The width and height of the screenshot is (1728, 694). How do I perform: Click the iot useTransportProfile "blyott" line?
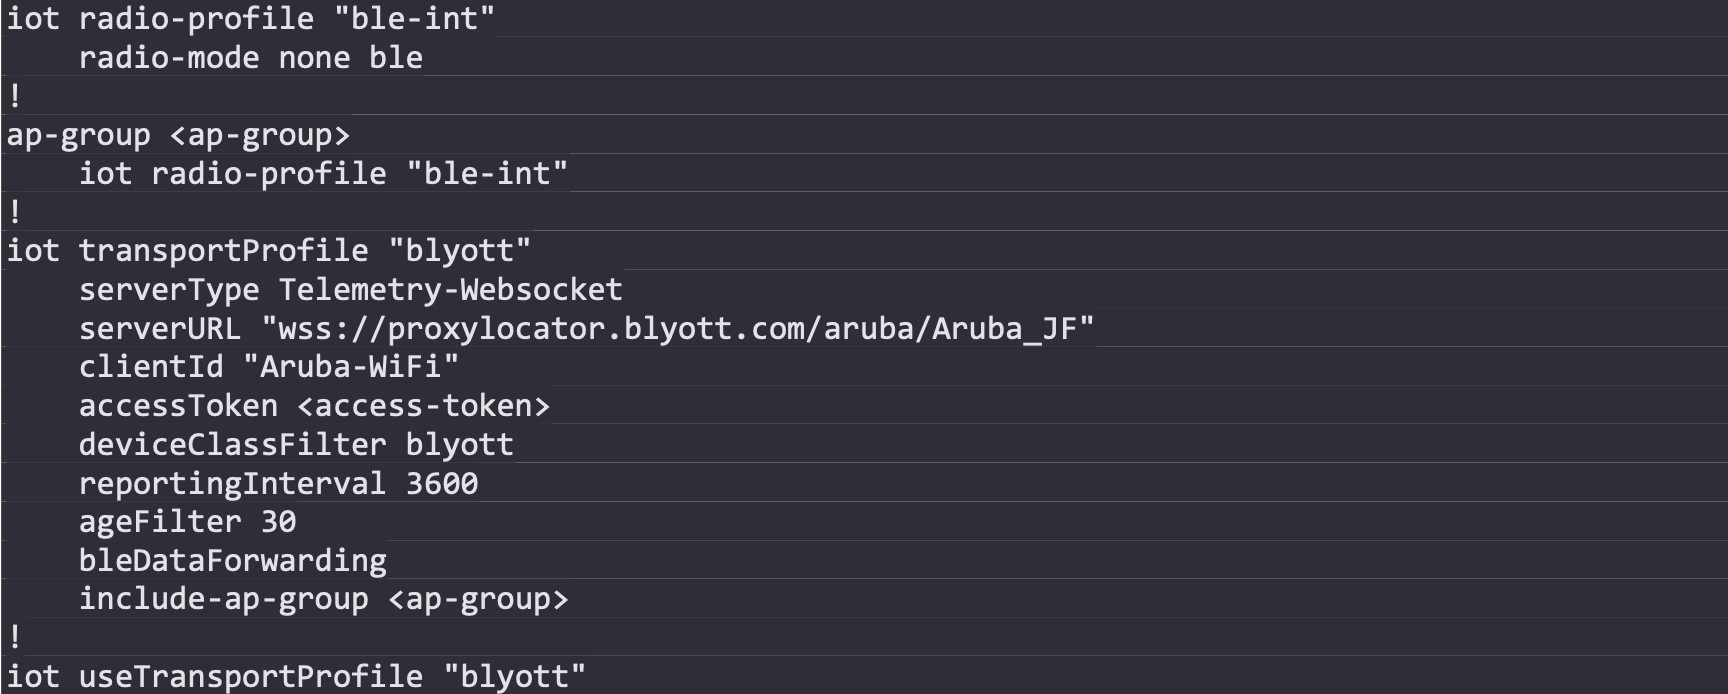[296, 676]
